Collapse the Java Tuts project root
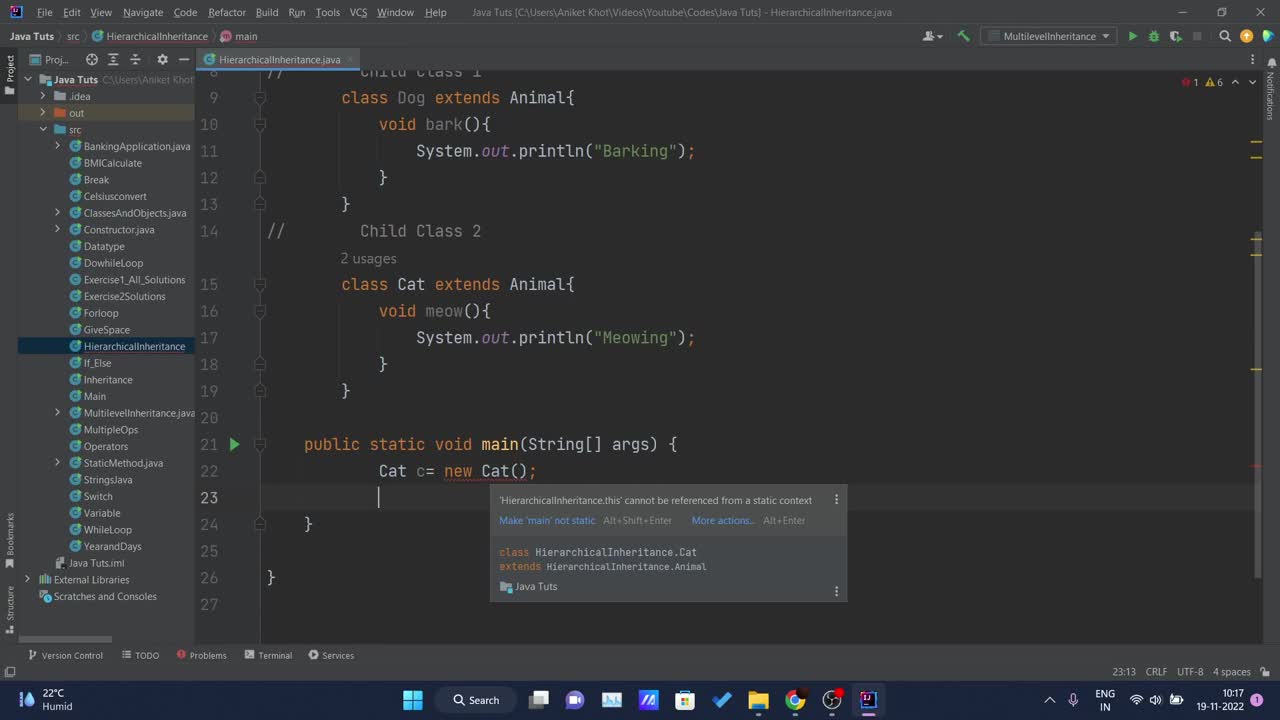 (28, 80)
